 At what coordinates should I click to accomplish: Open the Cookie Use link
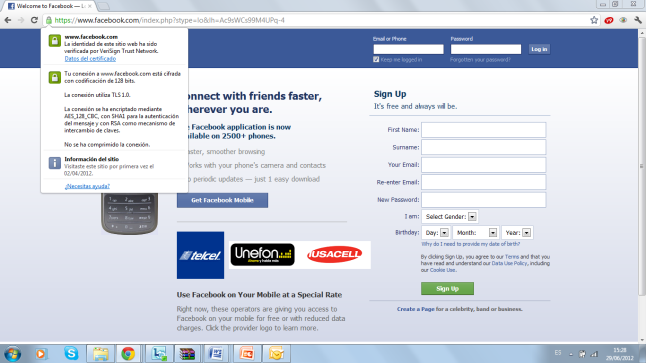point(442,270)
